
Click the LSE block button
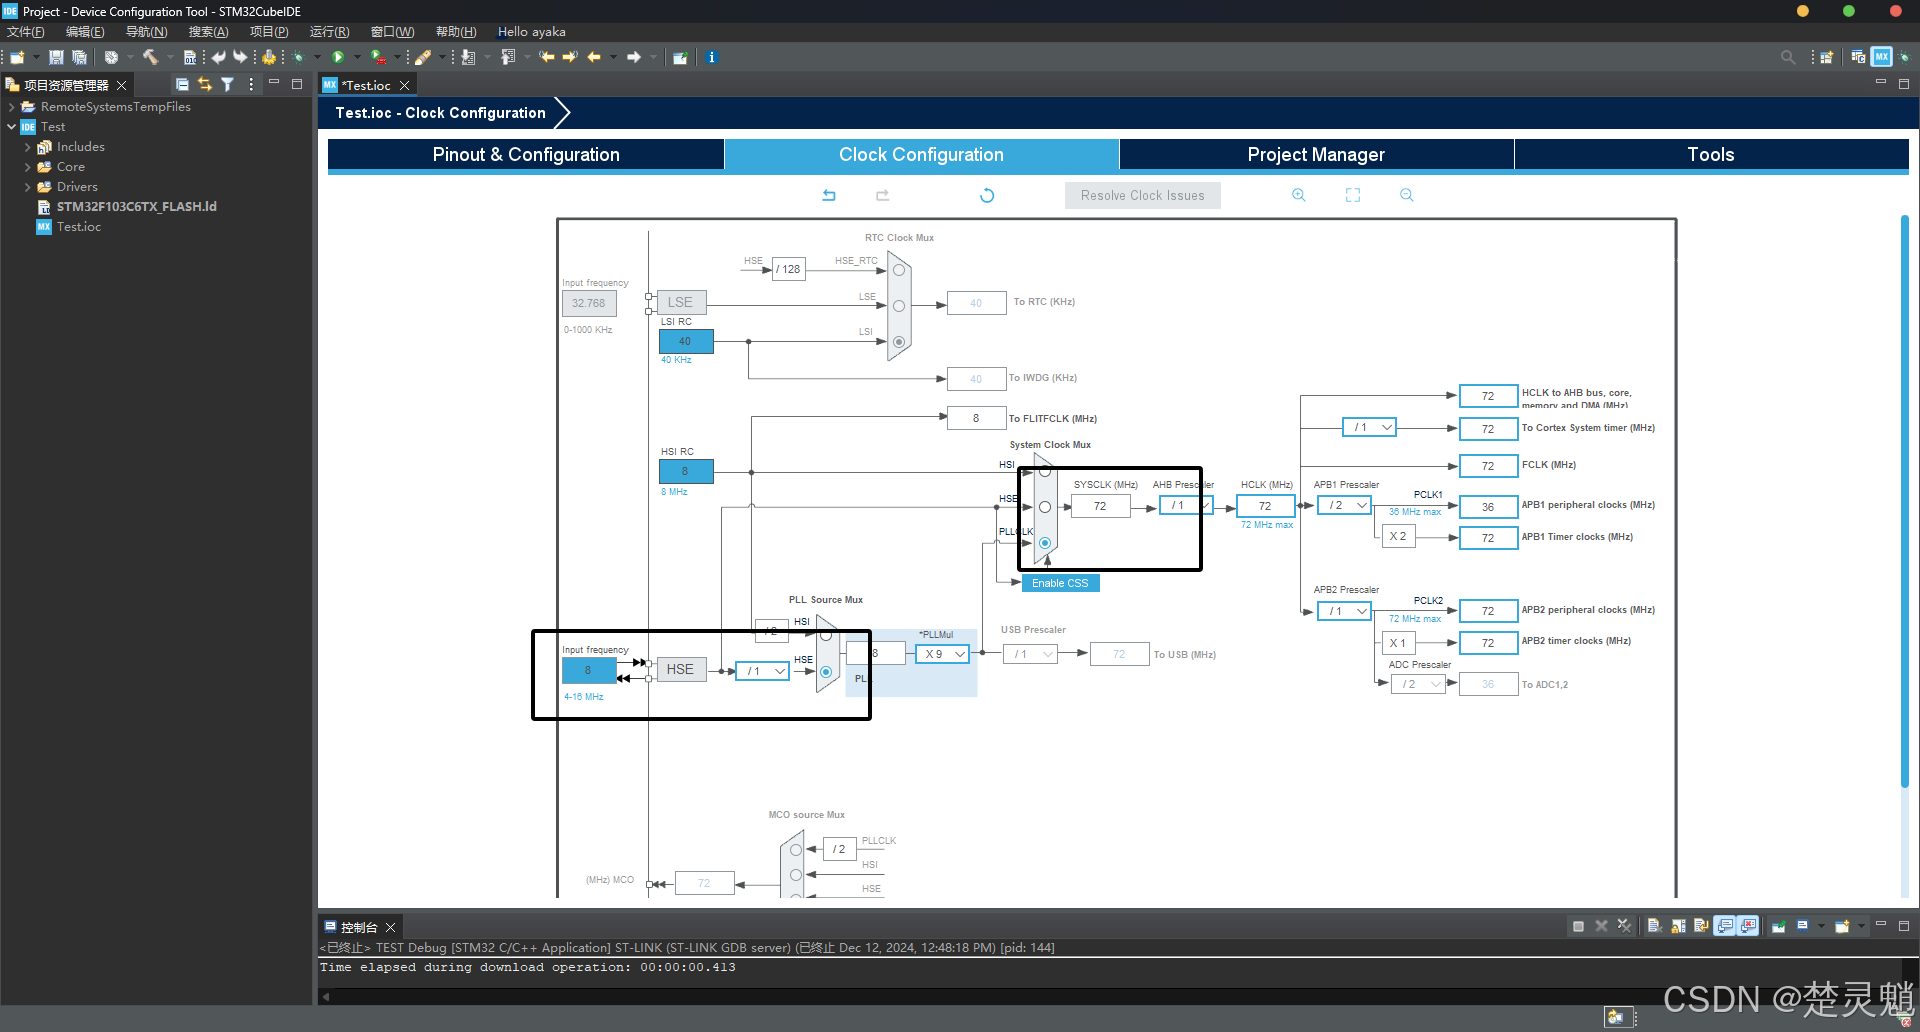tap(680, 302)
